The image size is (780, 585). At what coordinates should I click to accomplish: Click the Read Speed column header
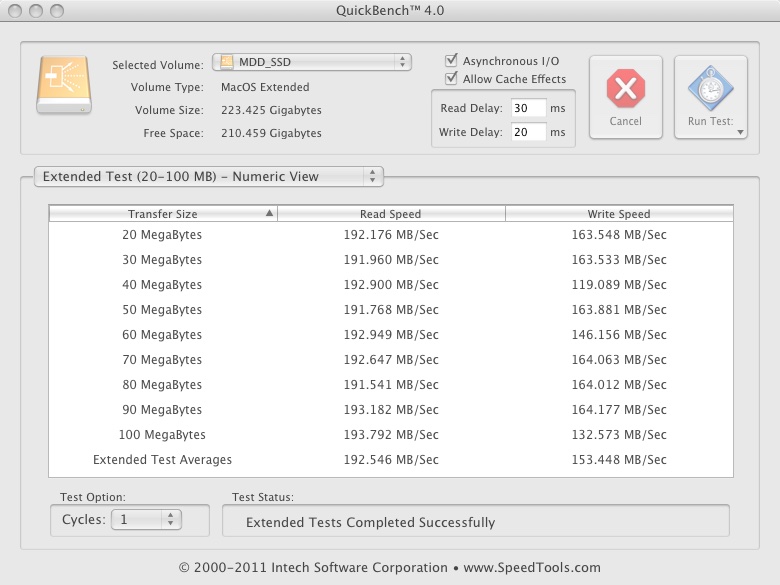coord(390,214)
